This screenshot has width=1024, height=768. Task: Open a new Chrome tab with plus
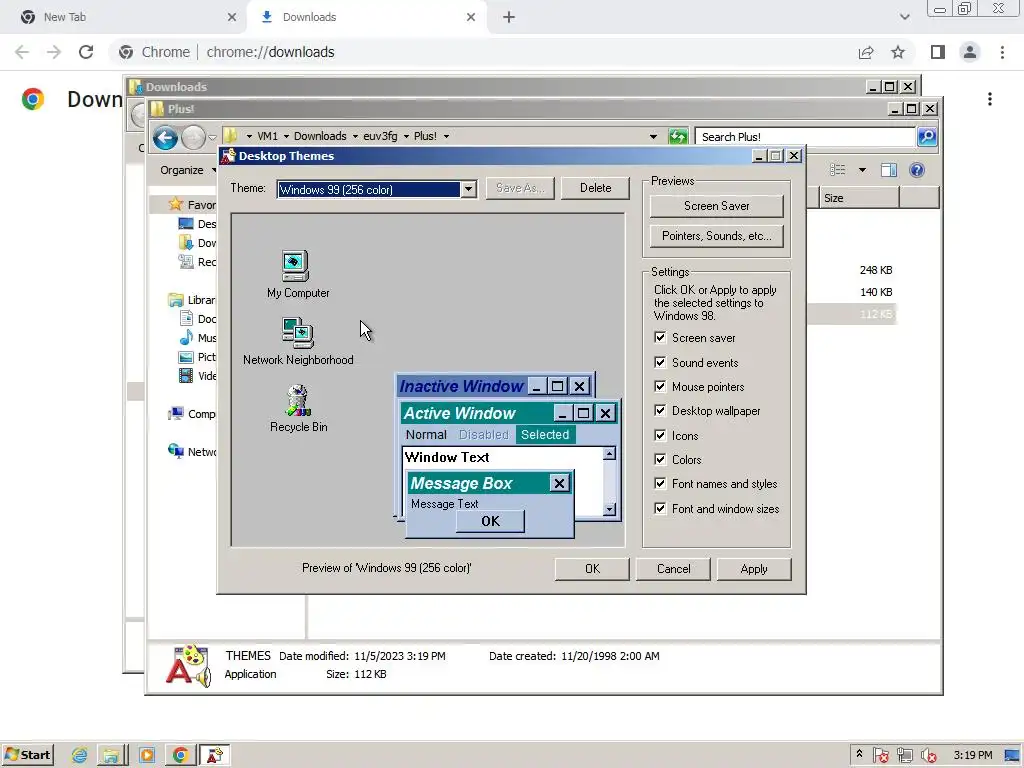click(x=509, y=17)
